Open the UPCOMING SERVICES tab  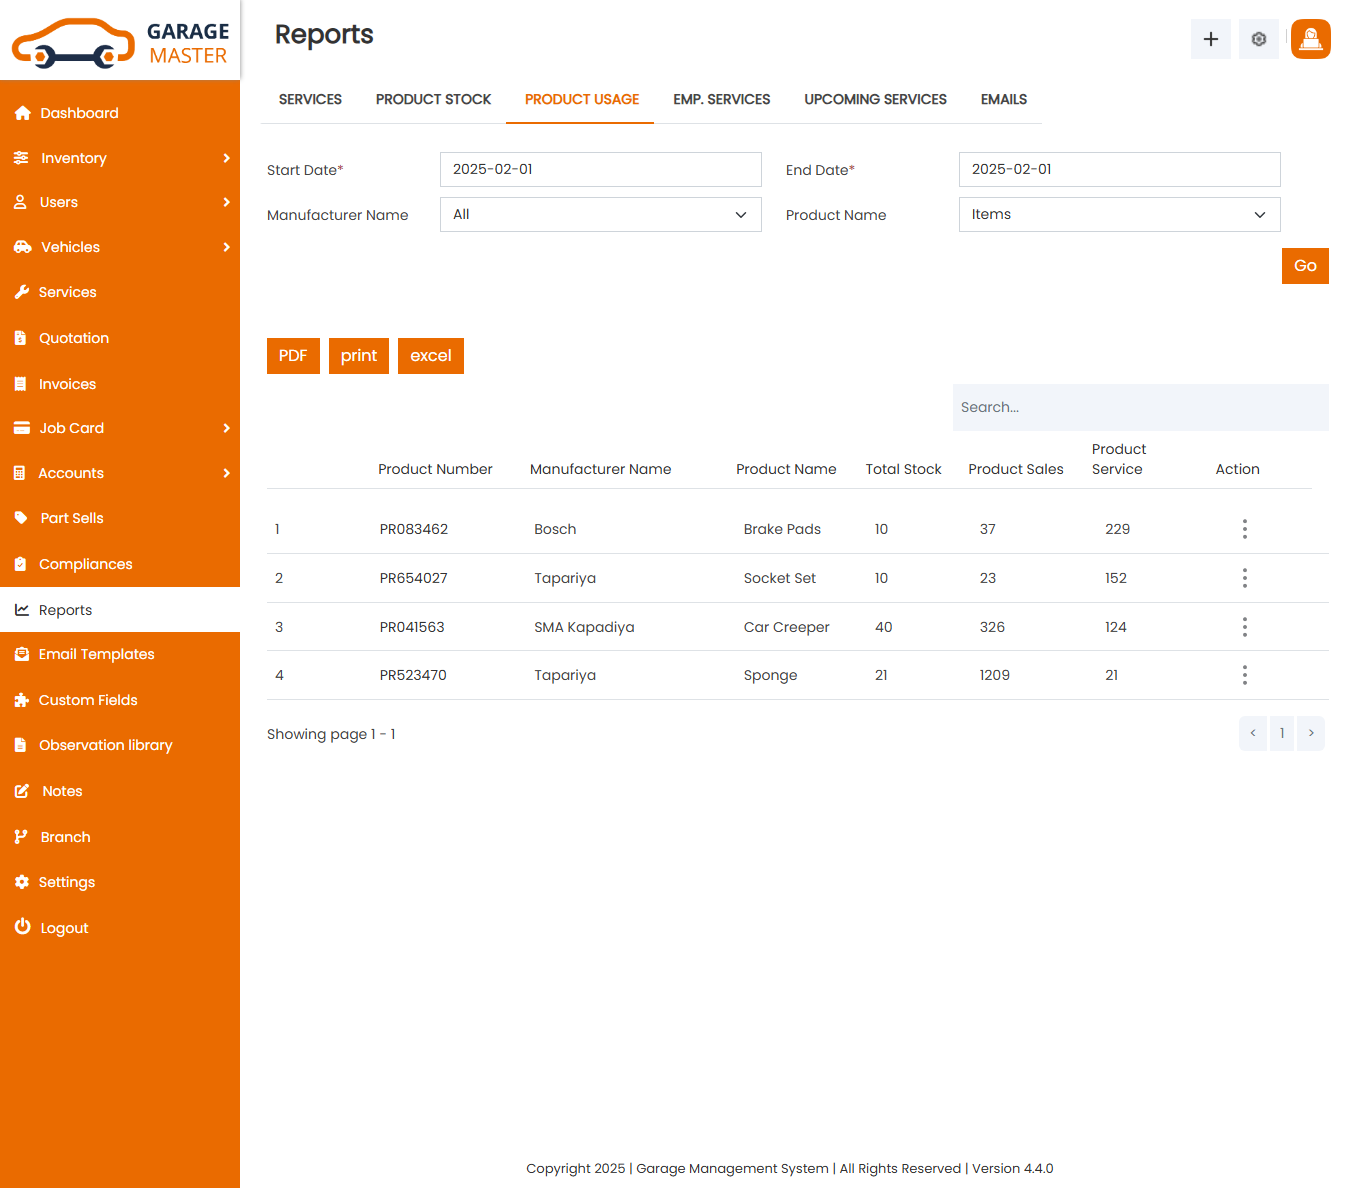coord(875,99)
